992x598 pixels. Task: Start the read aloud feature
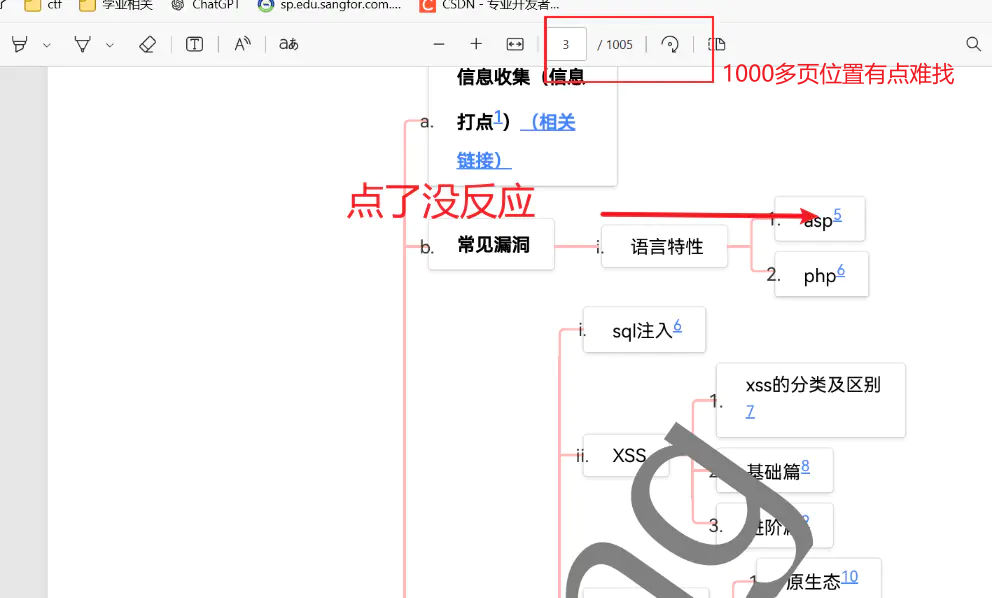pos(243,44)
